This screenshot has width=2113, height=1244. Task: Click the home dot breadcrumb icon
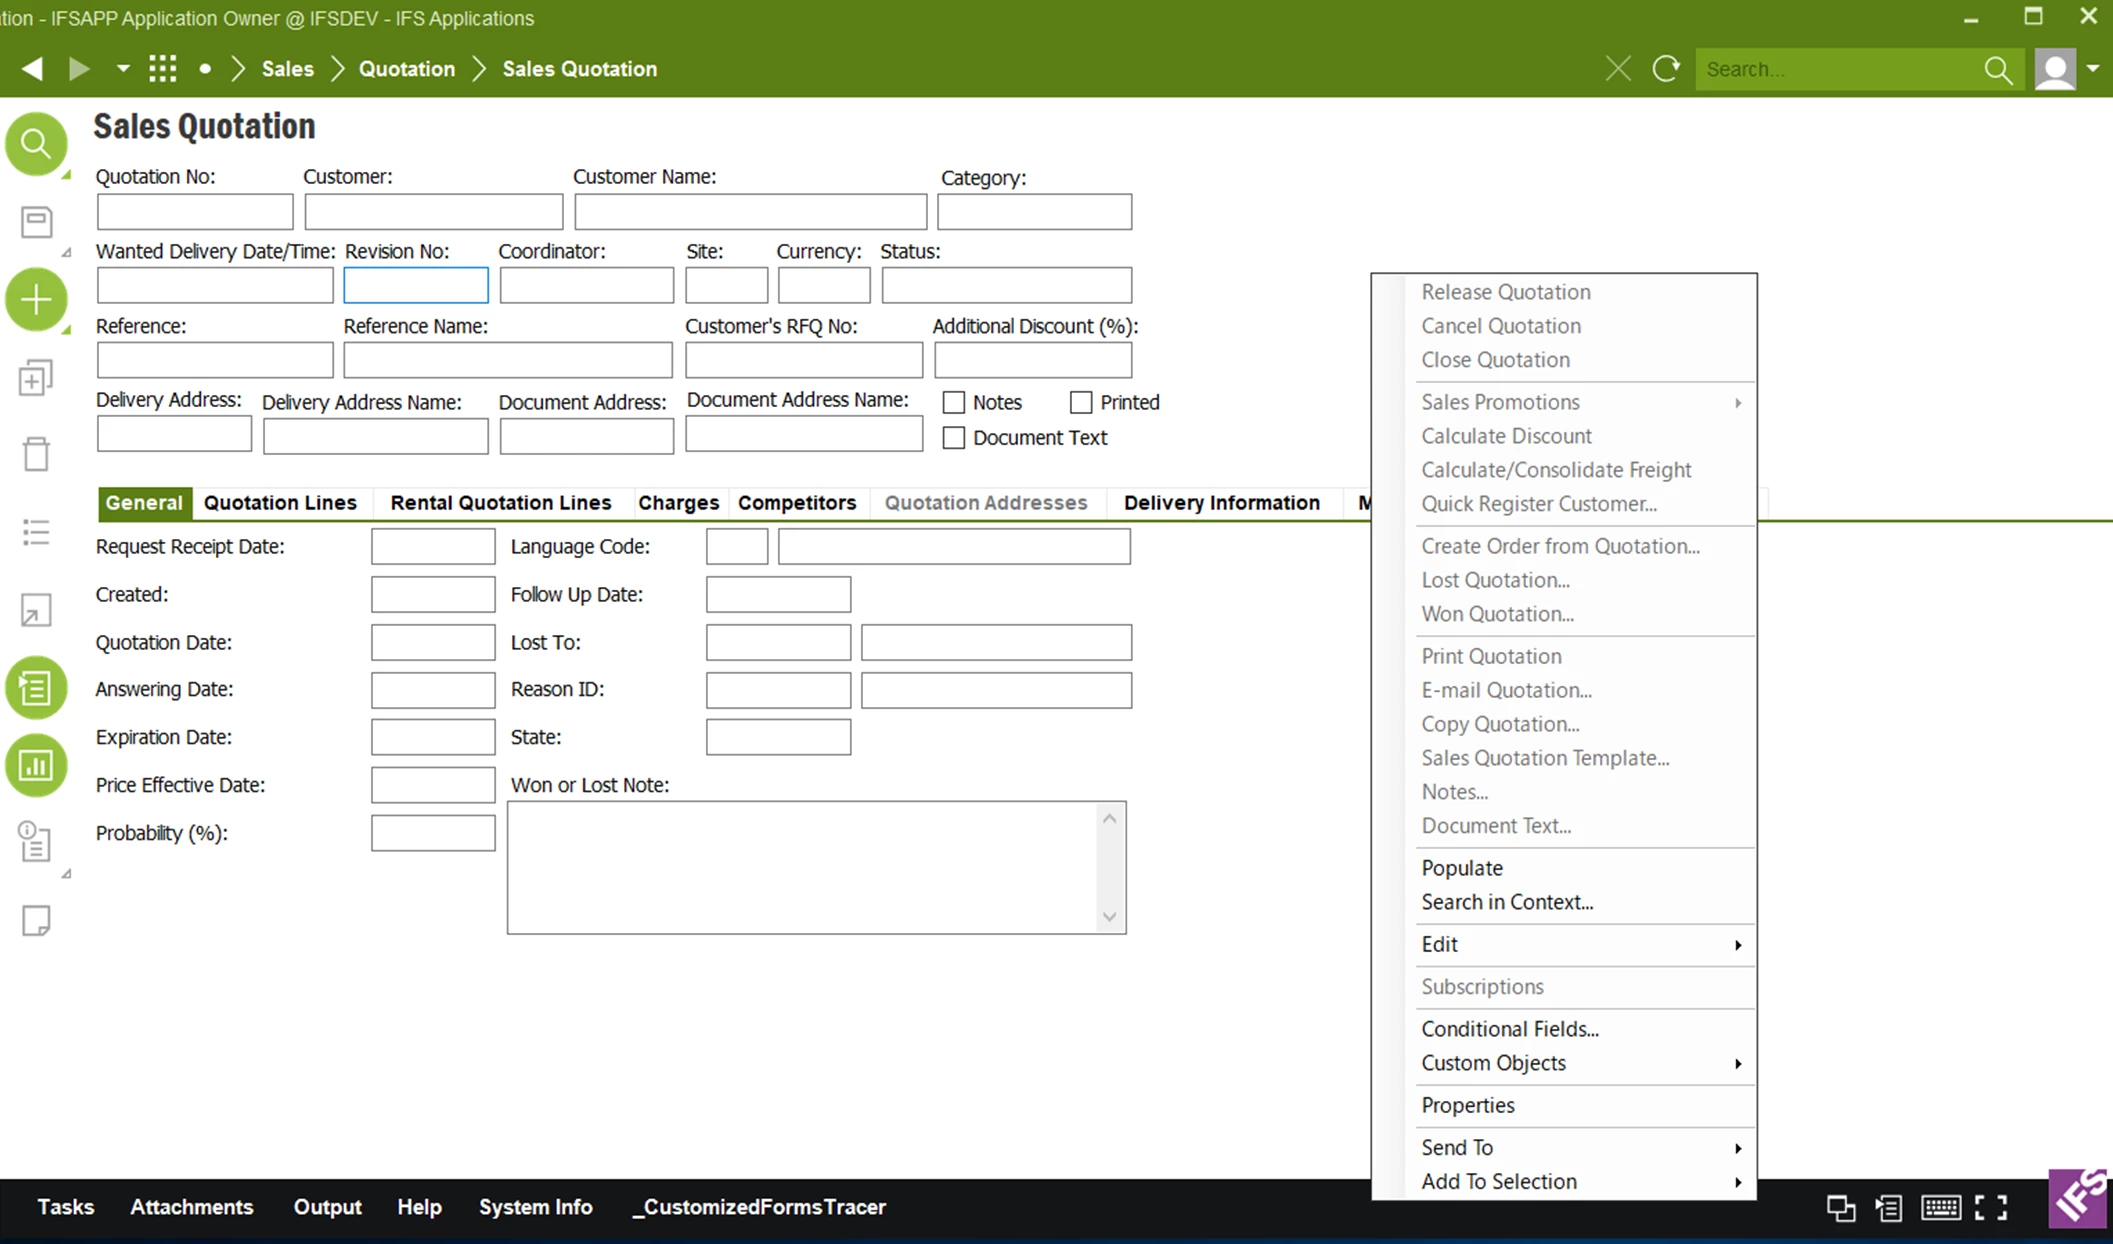pyautogui.click(x=205, y=69)
